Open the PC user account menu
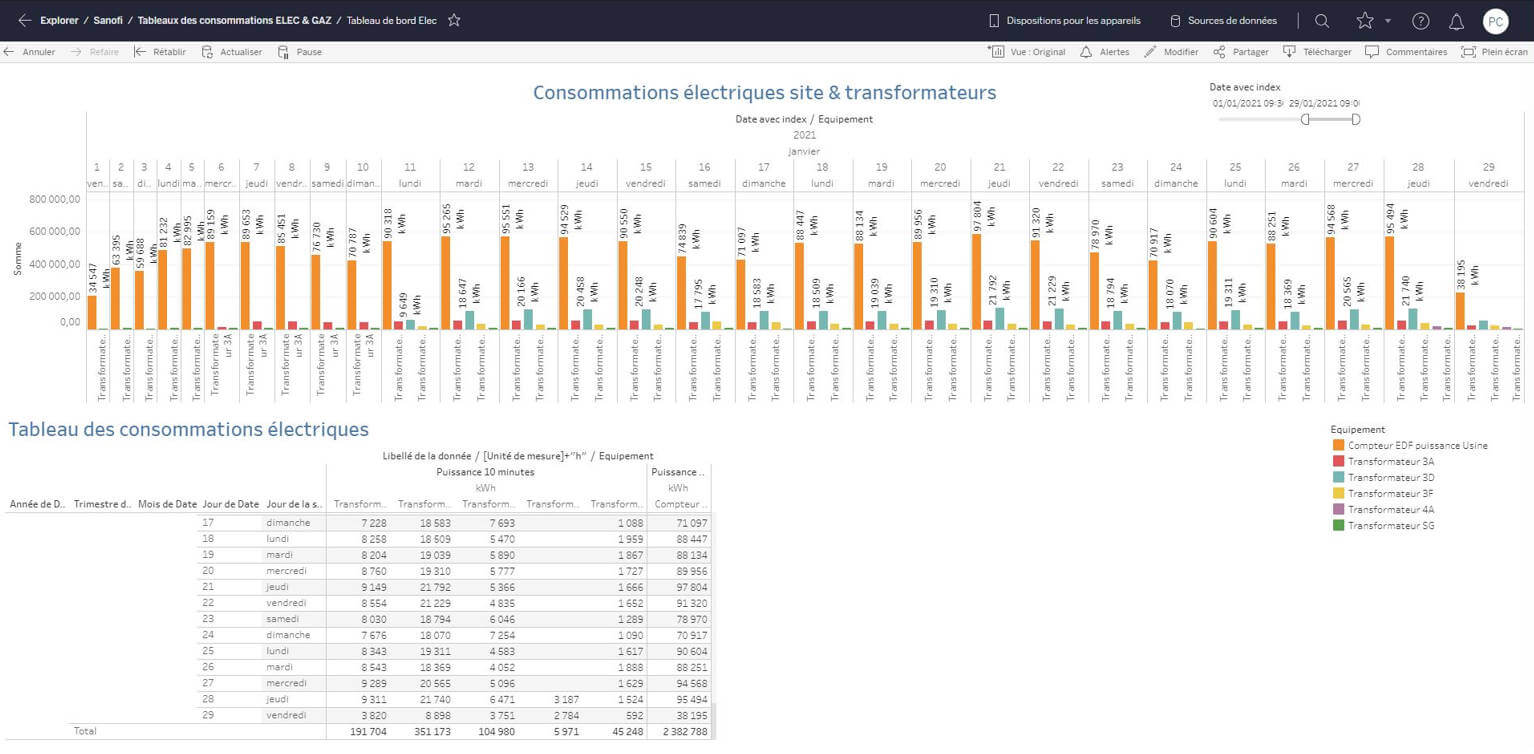Screen dimensions: 1534x754 [1495, 21]
